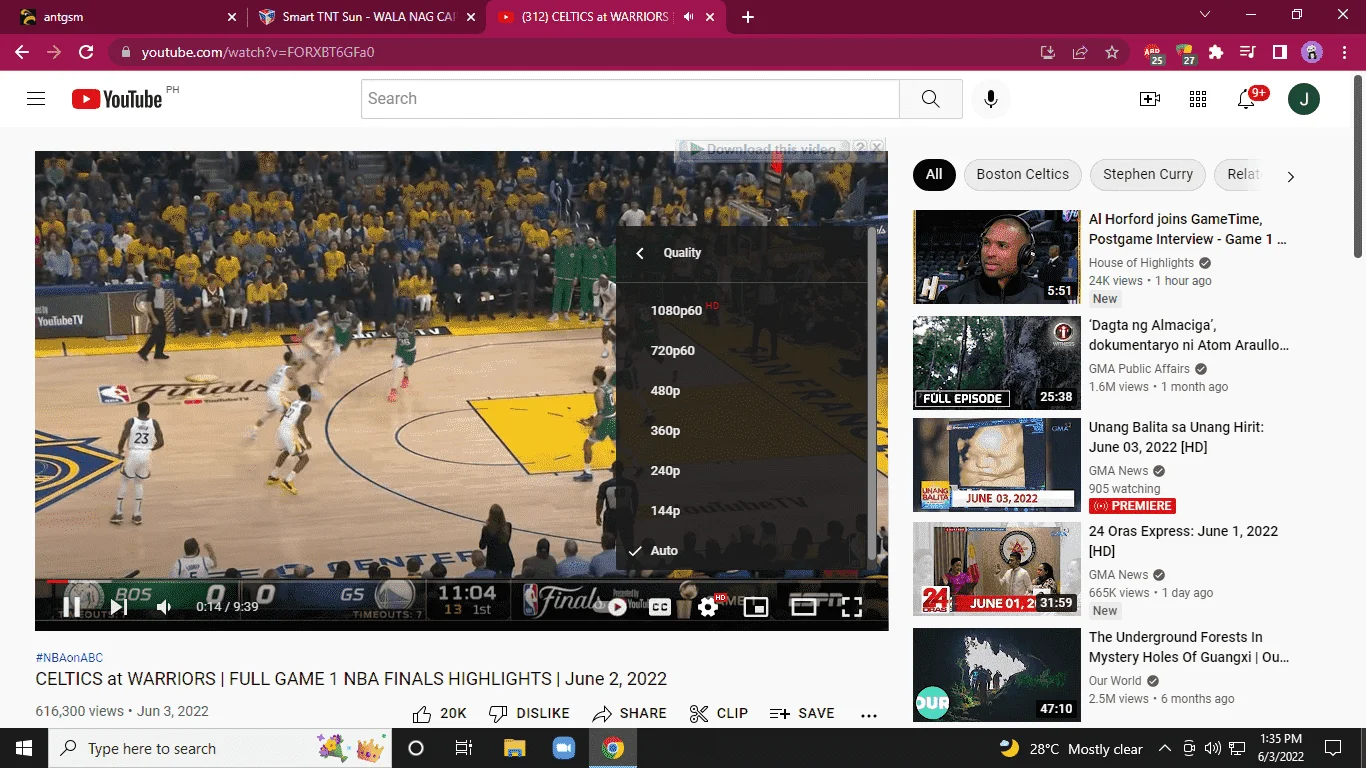Open Underground Forests video title

[x=1189, y=647]
